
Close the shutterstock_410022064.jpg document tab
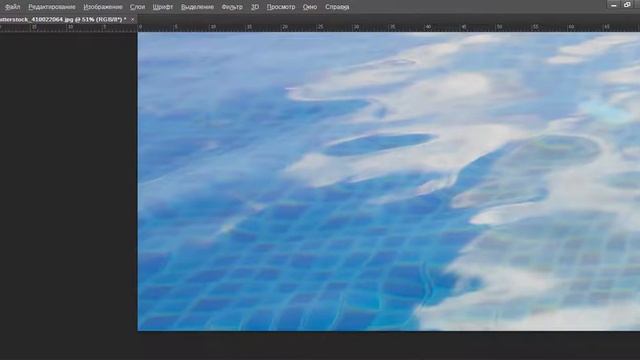133,19
